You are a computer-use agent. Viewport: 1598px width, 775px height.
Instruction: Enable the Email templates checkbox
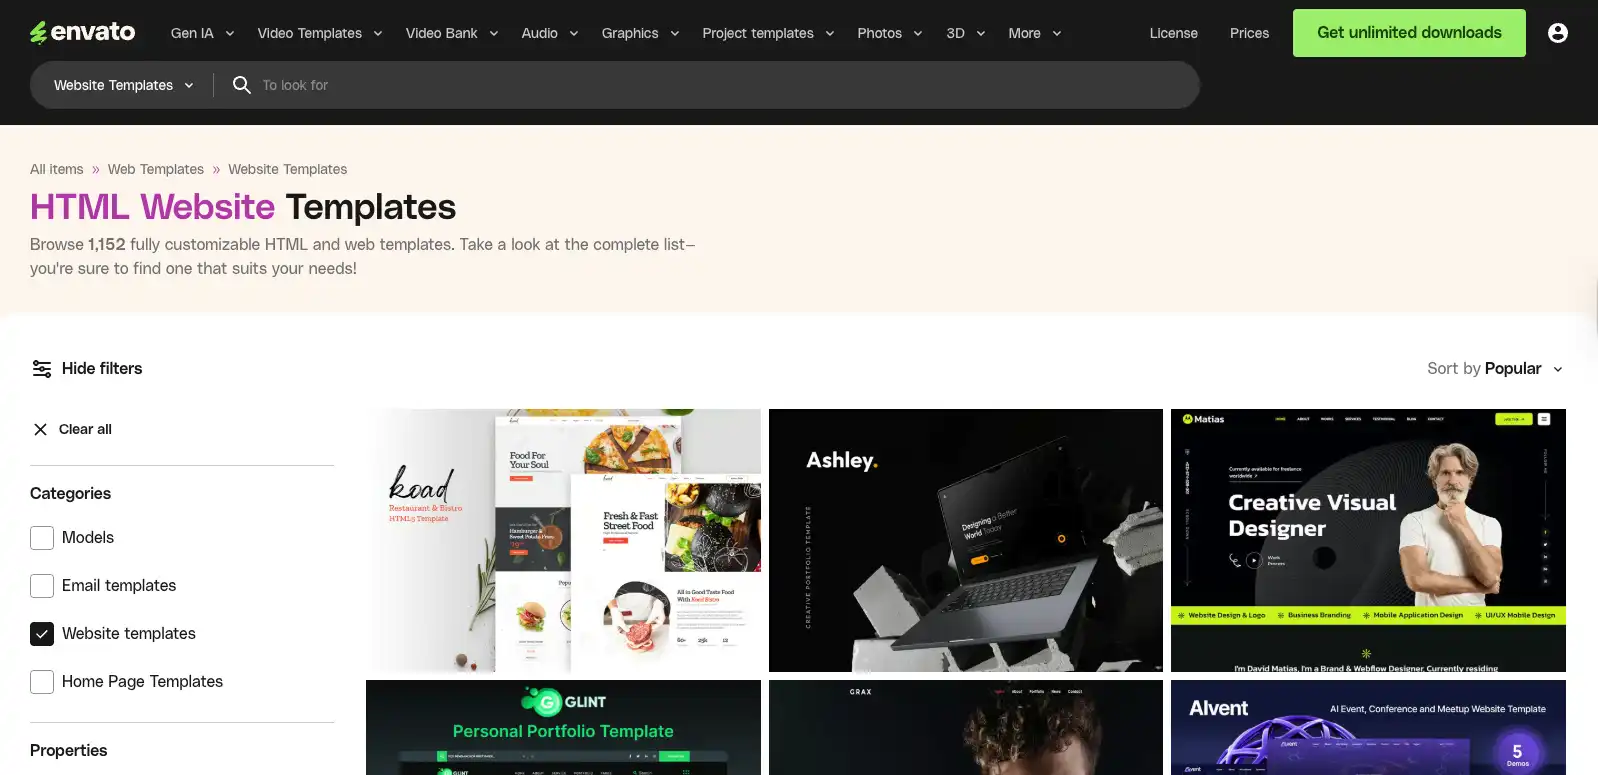click(x=42, y=586)
